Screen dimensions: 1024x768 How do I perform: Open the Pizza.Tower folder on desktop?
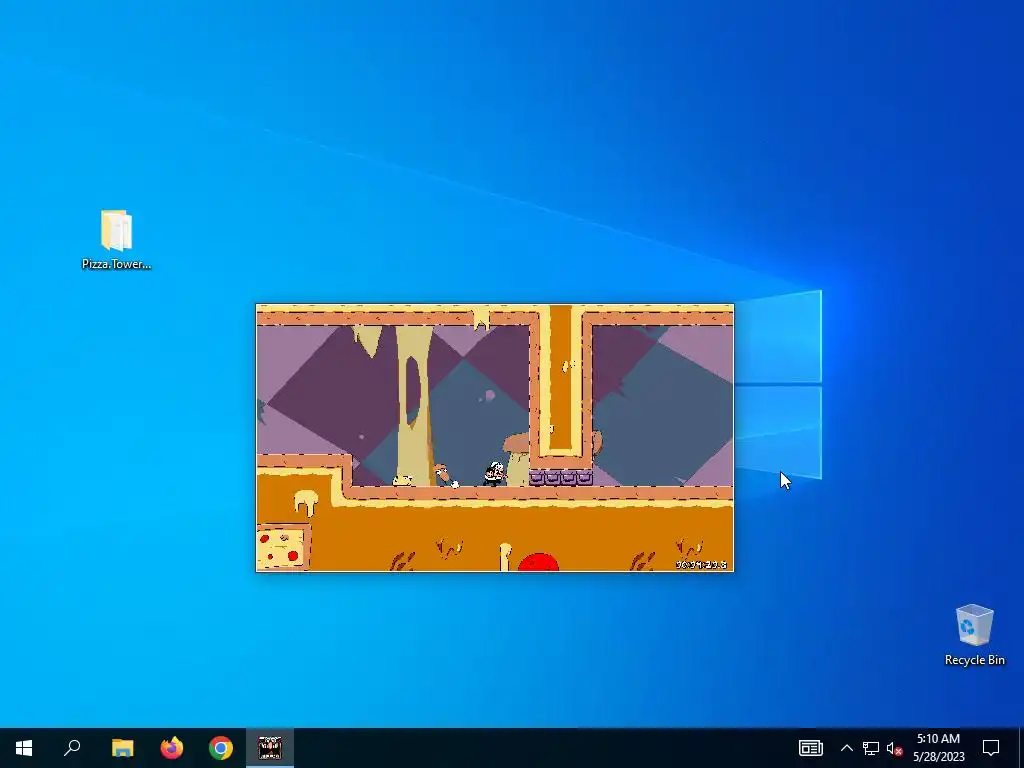coord(116,239)
